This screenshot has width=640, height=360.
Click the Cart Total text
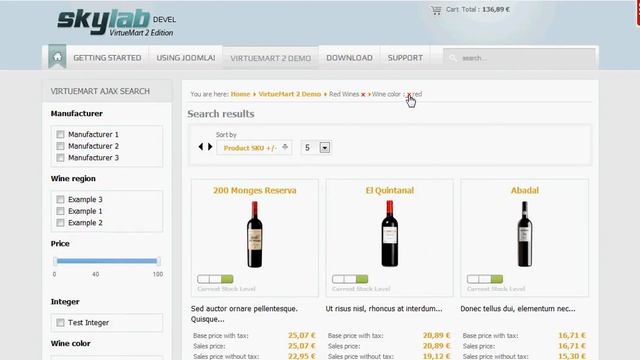(x=478, y=9)
